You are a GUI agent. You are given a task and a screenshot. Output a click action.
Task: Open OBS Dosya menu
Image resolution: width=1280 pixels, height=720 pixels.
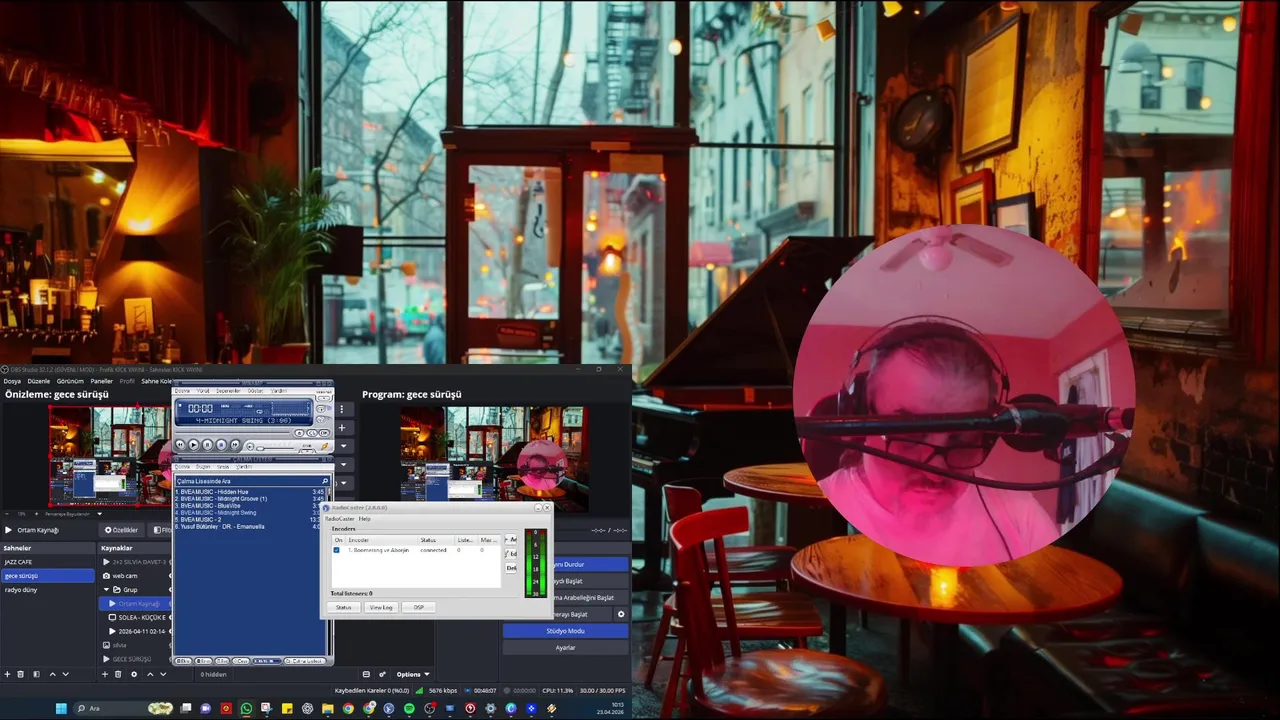12,381
